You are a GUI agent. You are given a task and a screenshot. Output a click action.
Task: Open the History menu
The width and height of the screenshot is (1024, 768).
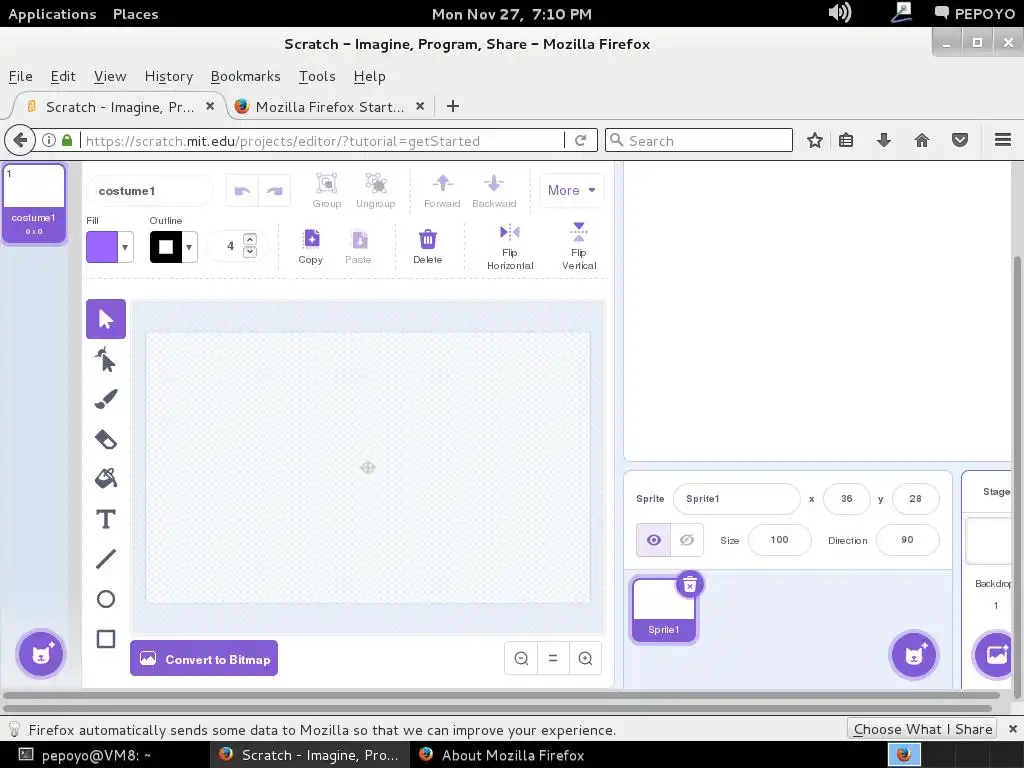(x=168, y=76)
